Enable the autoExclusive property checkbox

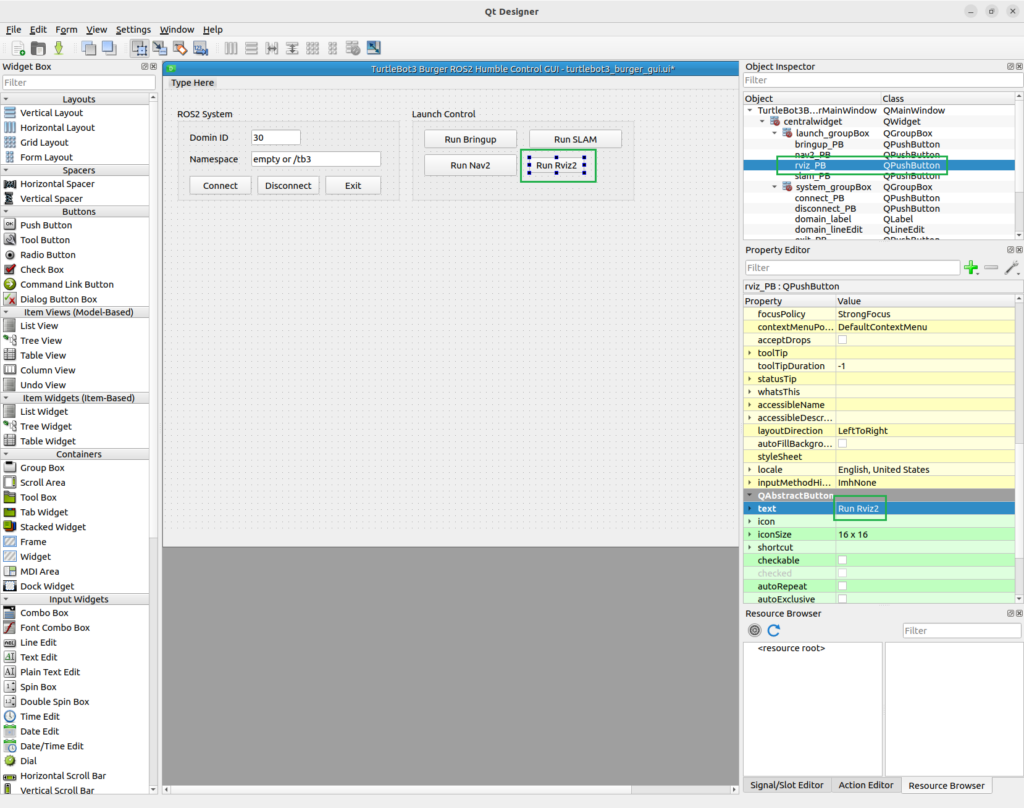tap(842, 599)
